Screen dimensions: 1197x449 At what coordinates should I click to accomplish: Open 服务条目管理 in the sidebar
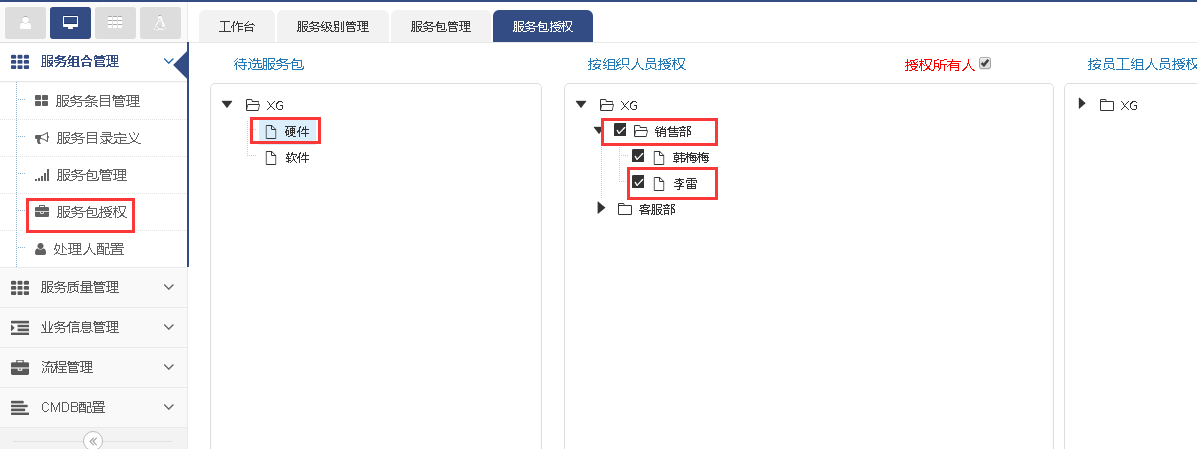pyautogui.click(x=97, y=101)
